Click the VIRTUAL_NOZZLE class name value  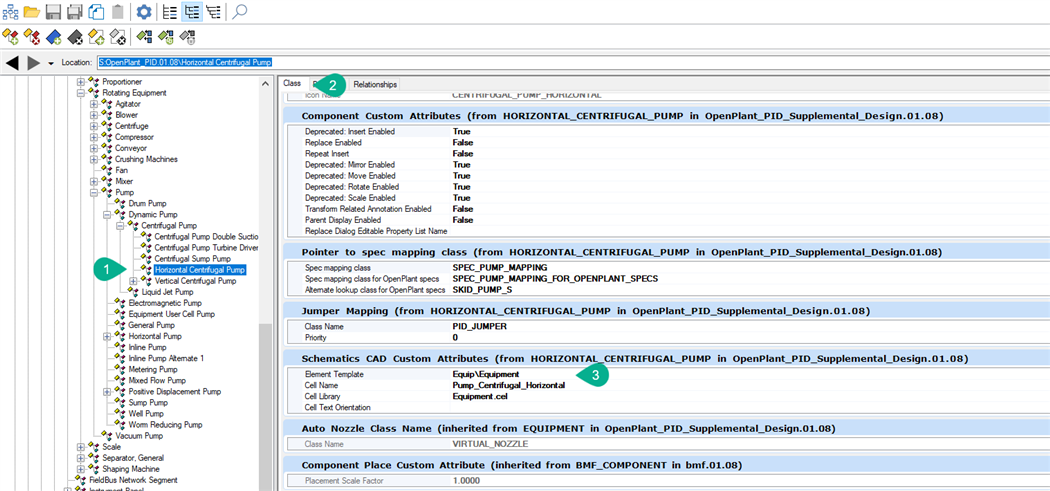tap(490, 444)
